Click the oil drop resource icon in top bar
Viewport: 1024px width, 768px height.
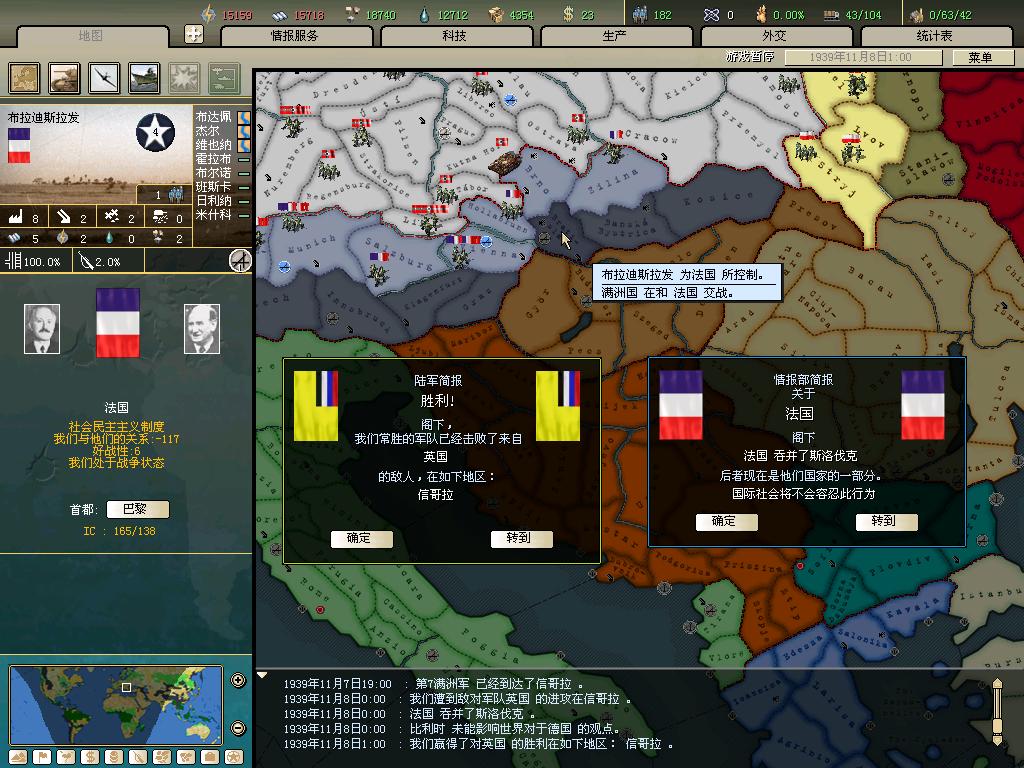pos(424,14)
